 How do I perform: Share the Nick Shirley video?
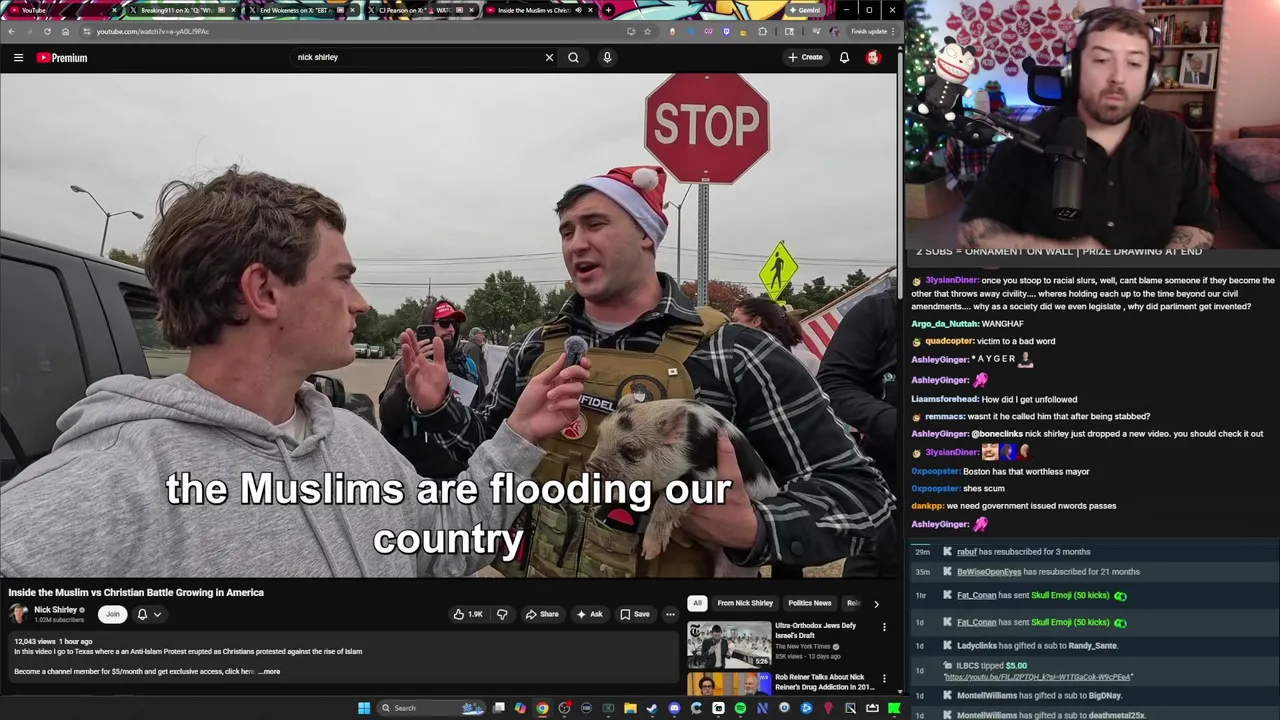point(542,614)
